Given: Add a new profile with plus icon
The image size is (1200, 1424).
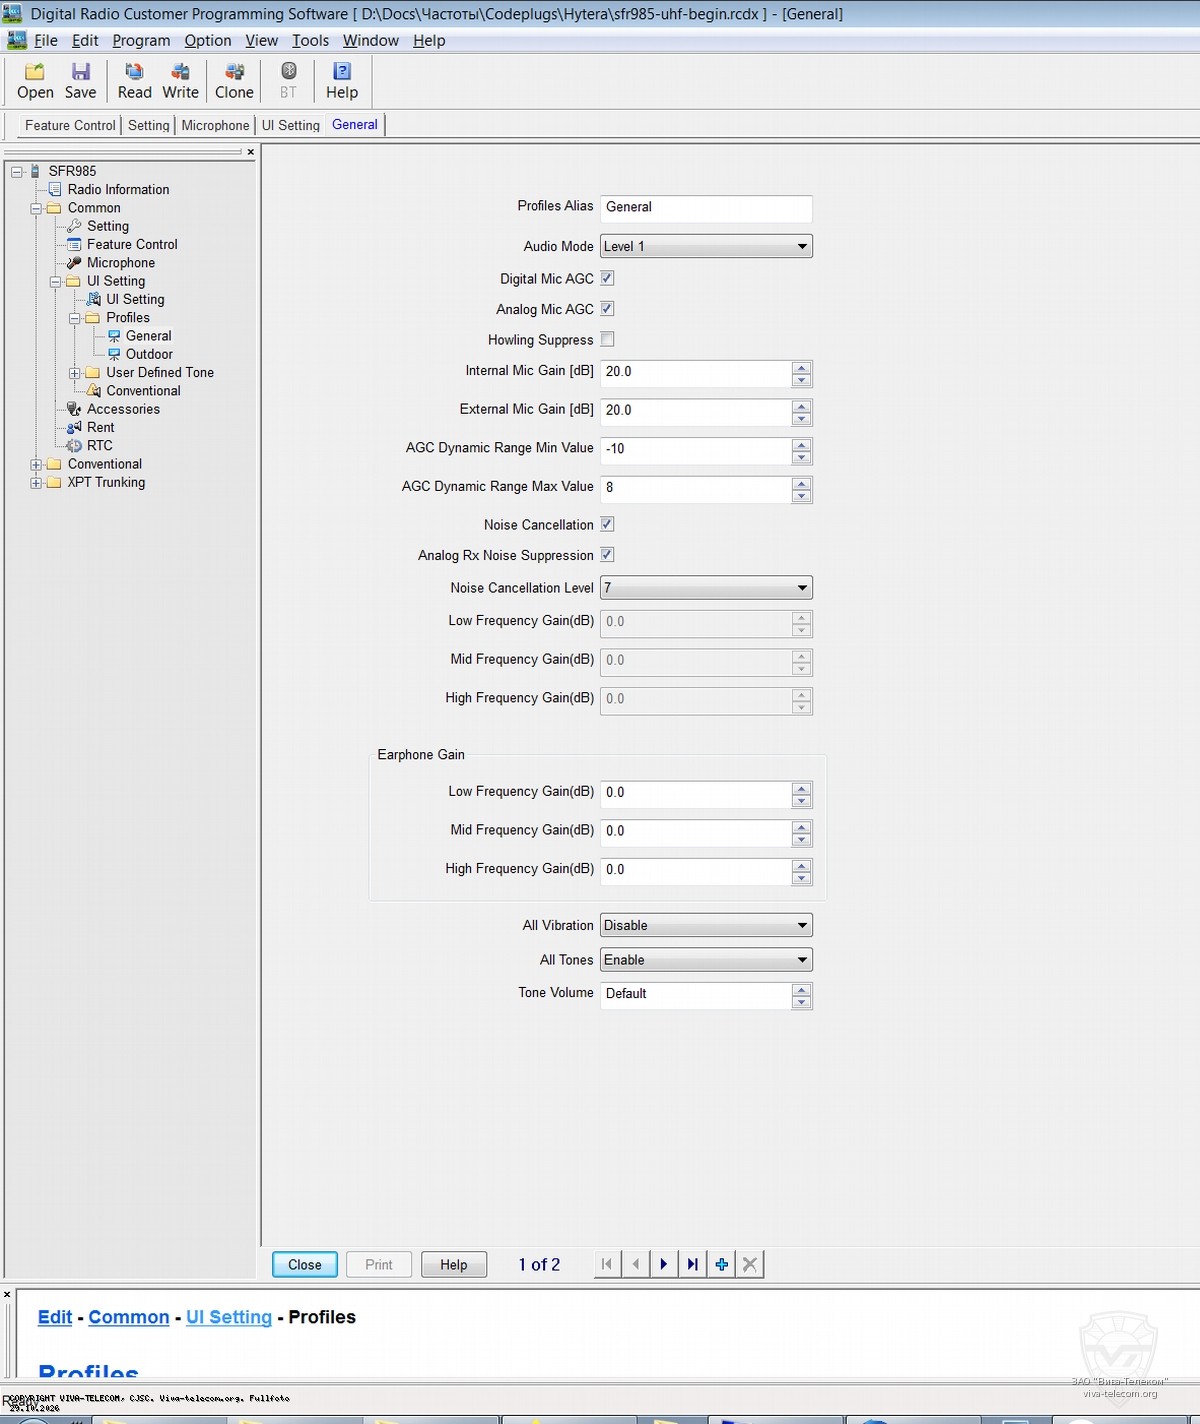Looking at the screenshot, I should (x=721, y=1264).
